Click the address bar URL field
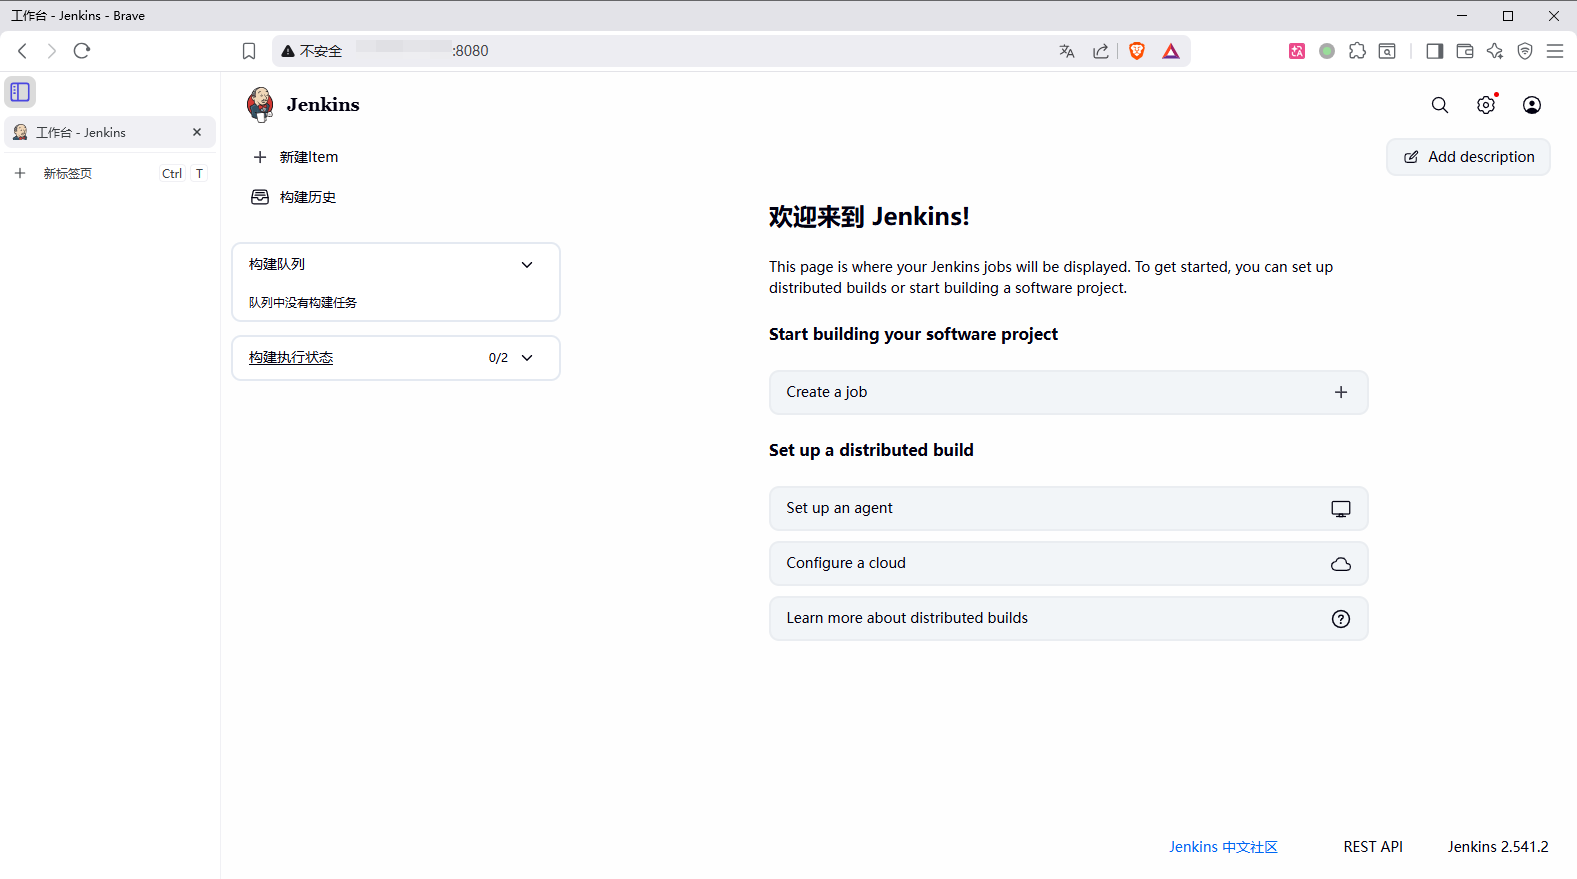 tap(700, 51)
